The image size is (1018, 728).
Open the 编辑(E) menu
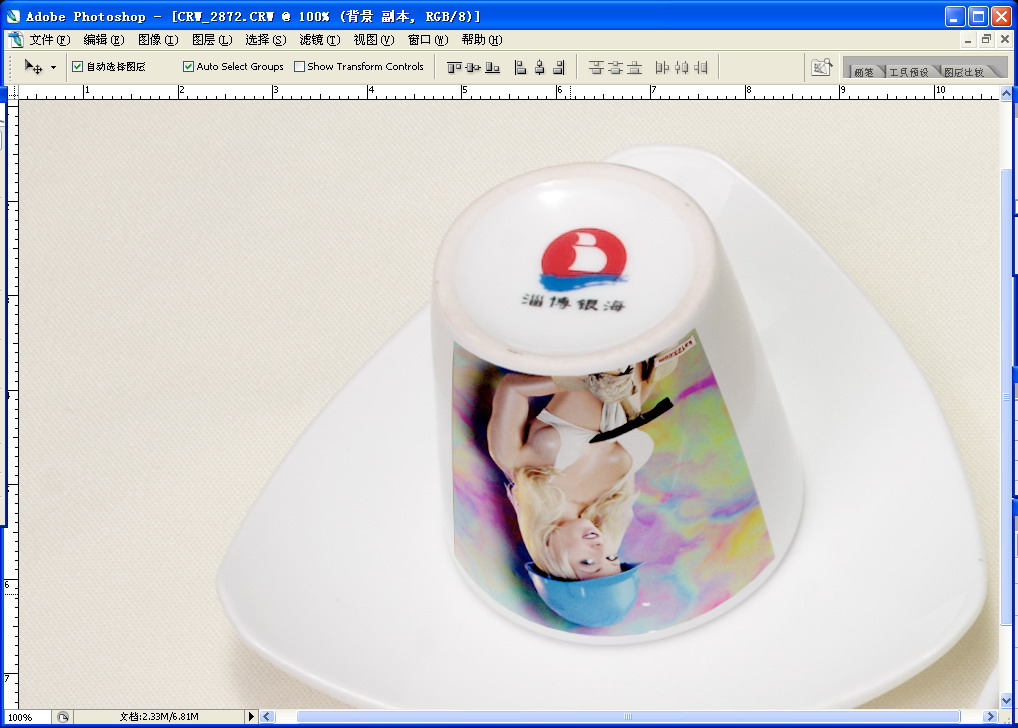tap(104, 40)
